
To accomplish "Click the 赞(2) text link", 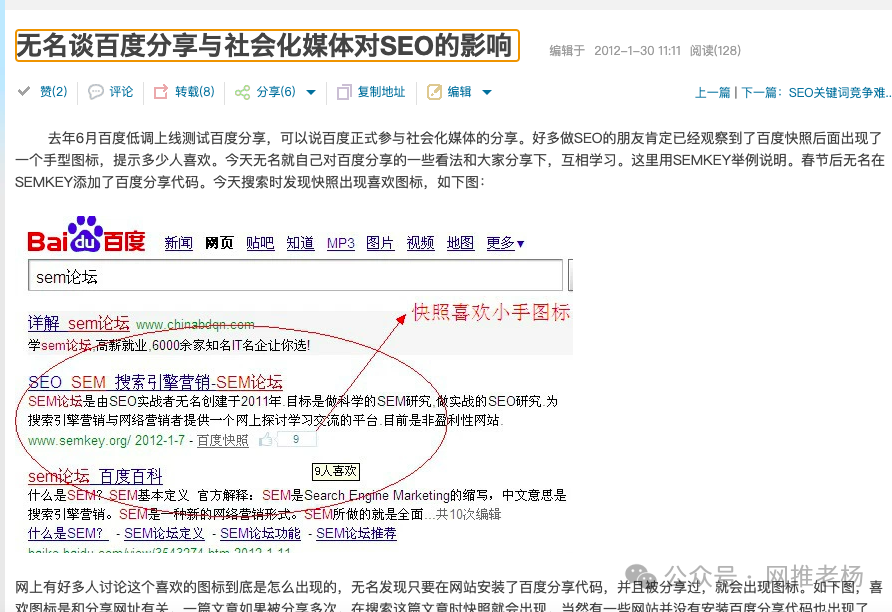I will 53,92.
